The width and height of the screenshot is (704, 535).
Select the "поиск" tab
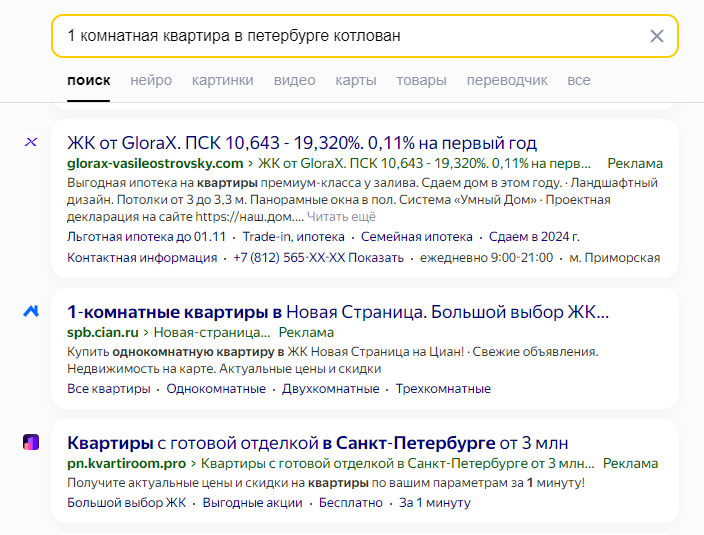(x=88, y=80)
